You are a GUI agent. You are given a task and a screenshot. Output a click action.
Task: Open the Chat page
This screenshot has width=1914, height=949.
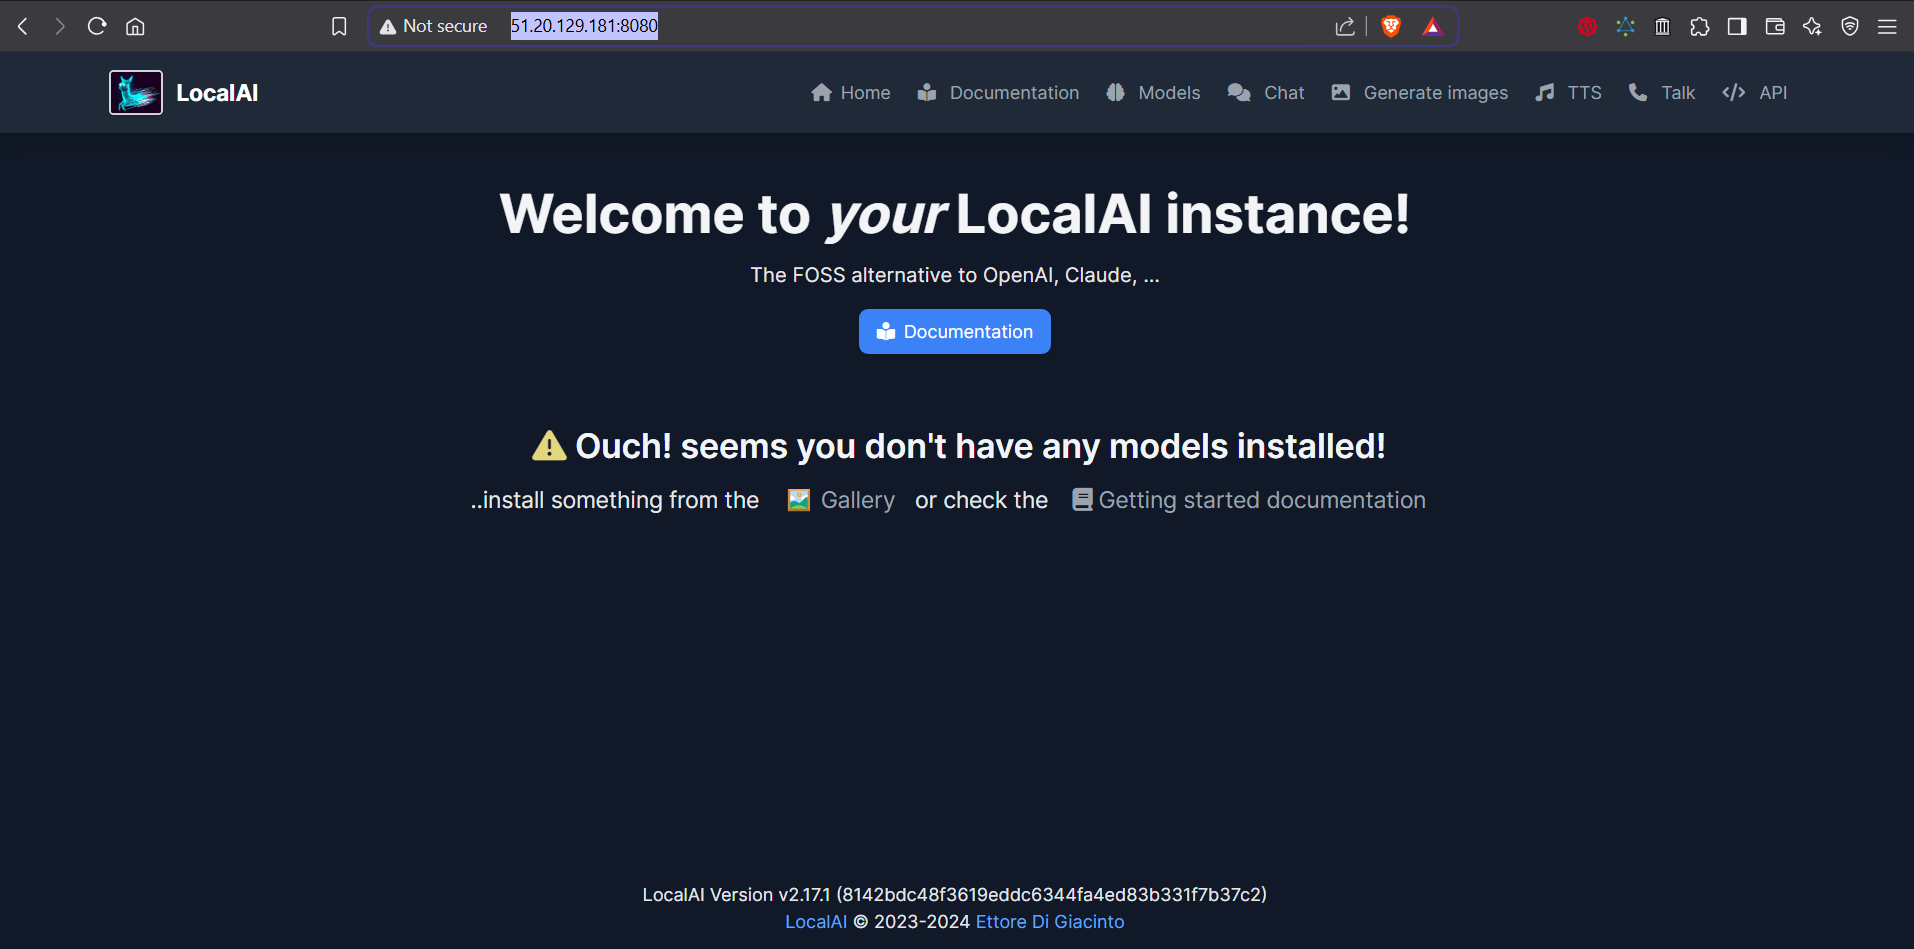1266,93
